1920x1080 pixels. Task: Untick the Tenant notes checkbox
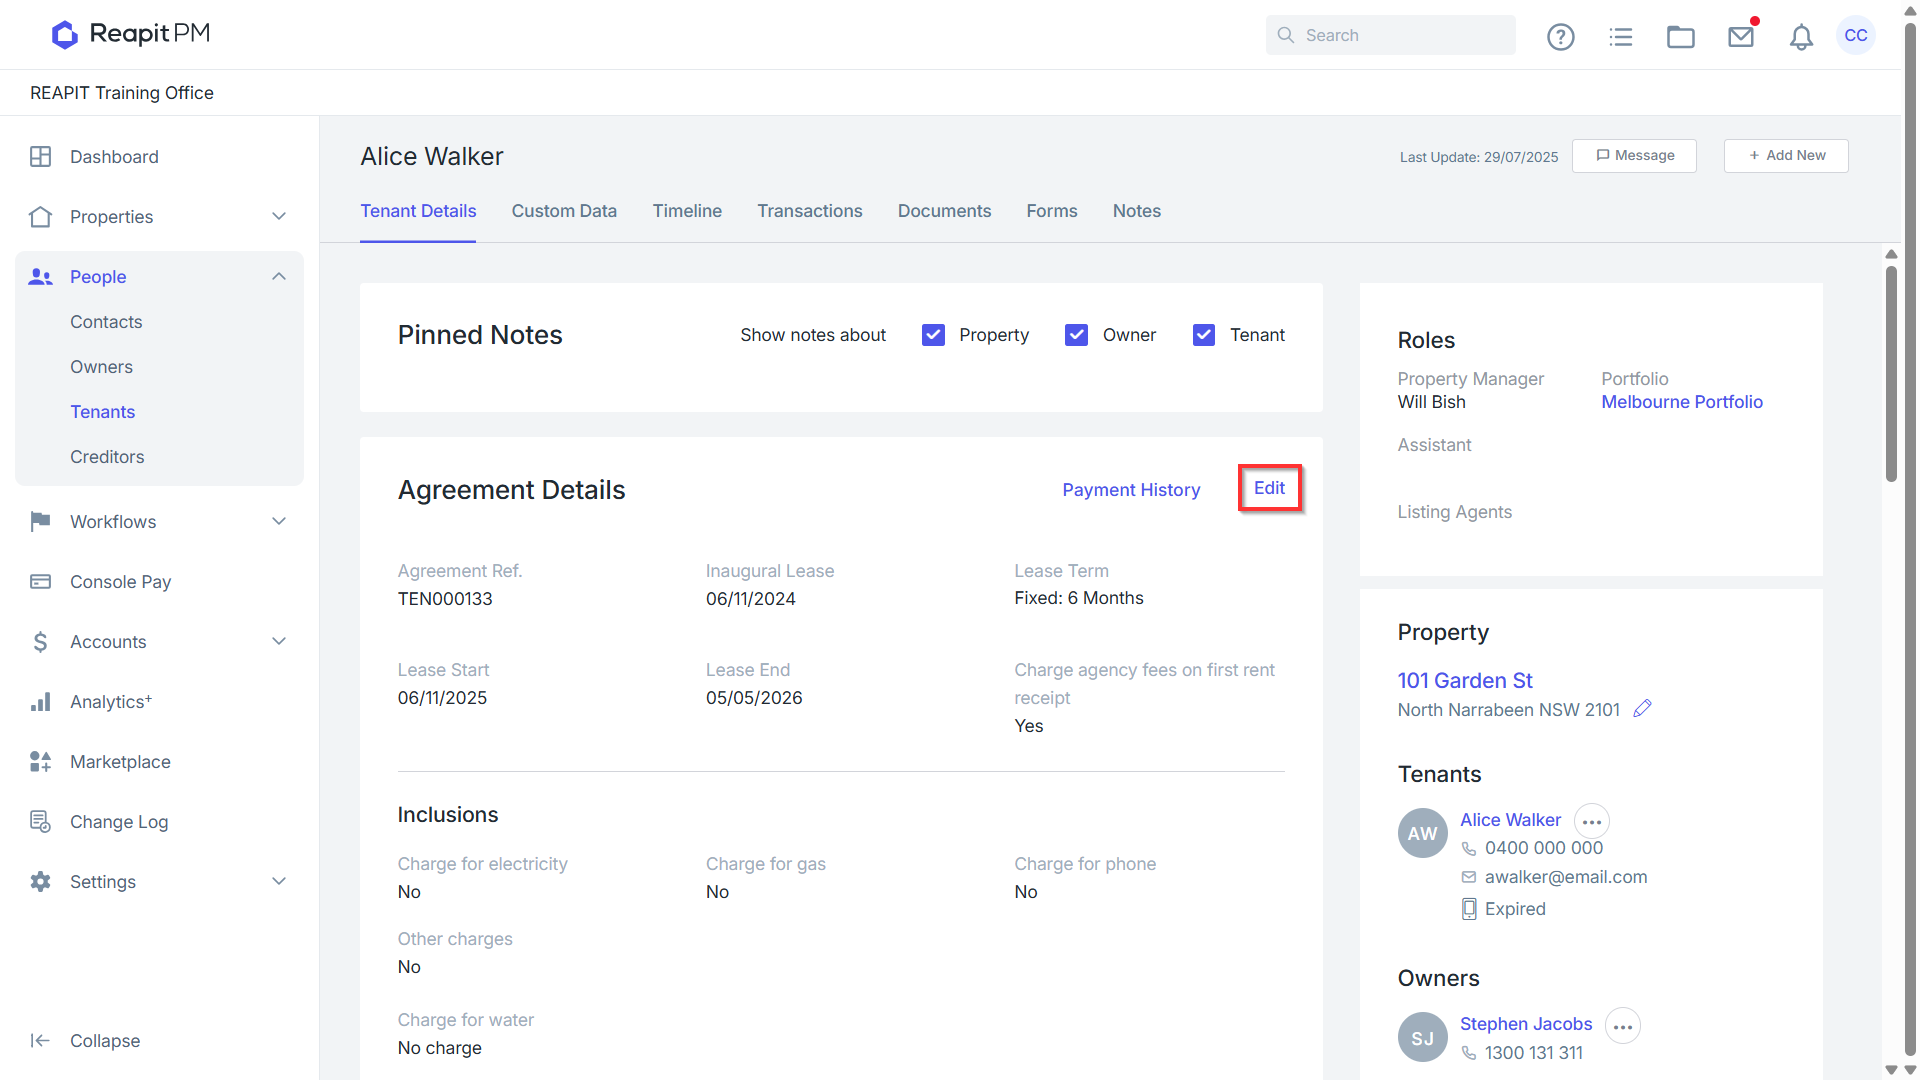[1204, 335]
